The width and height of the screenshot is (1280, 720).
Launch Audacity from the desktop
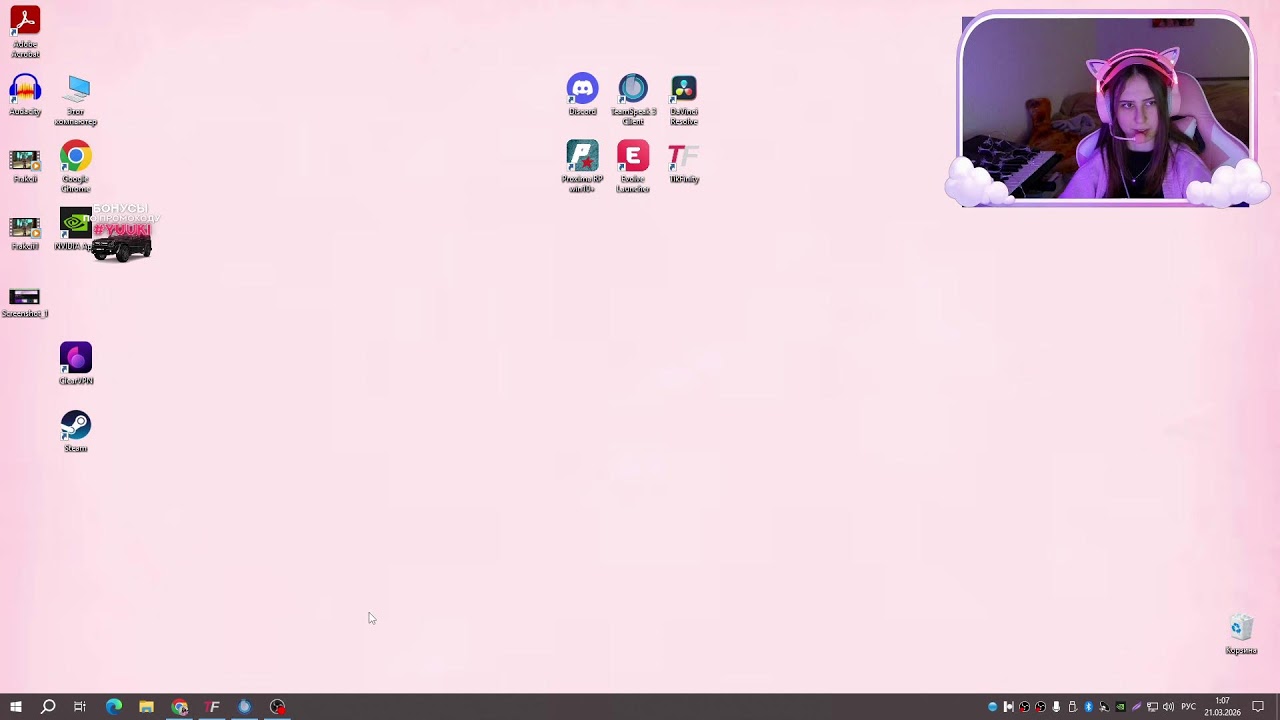pyautogui.click(x=25, y=95)
